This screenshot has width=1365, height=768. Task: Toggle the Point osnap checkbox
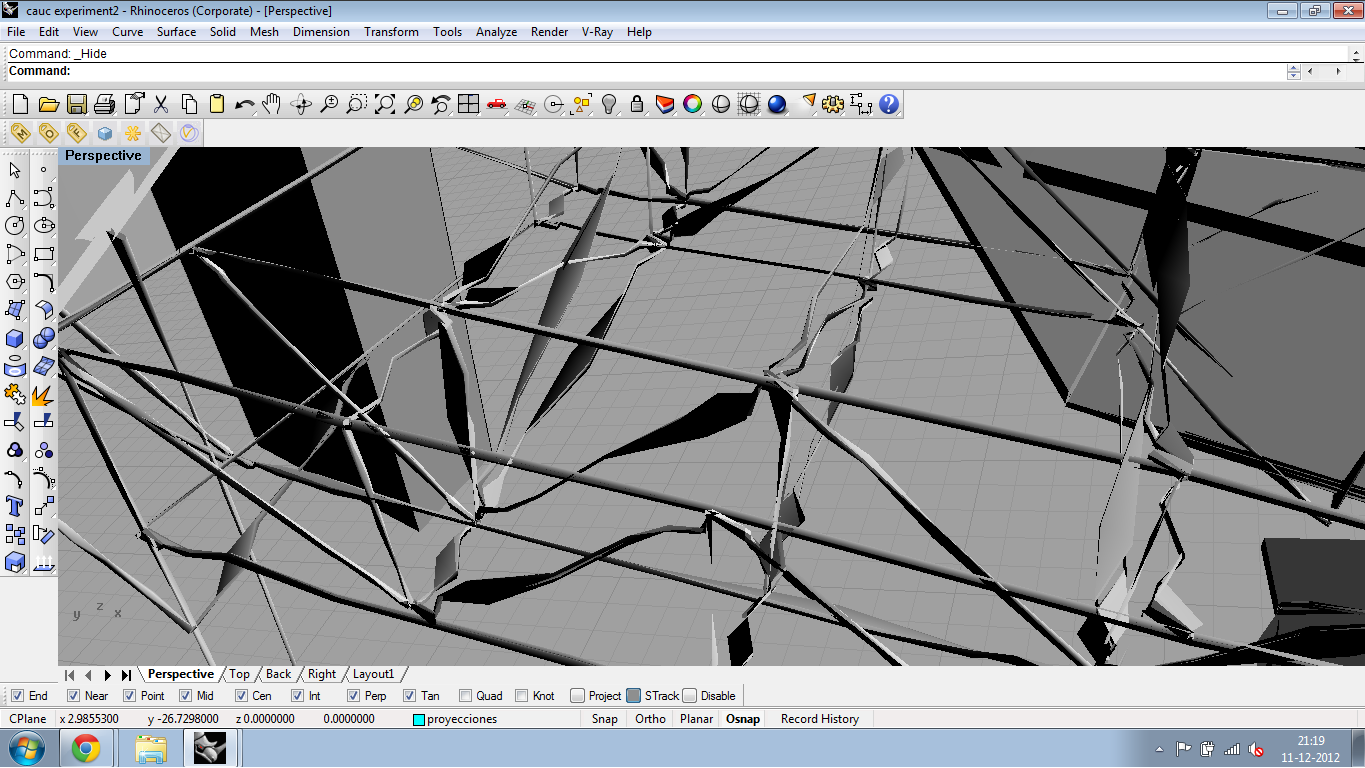click(x=129, y=696)
